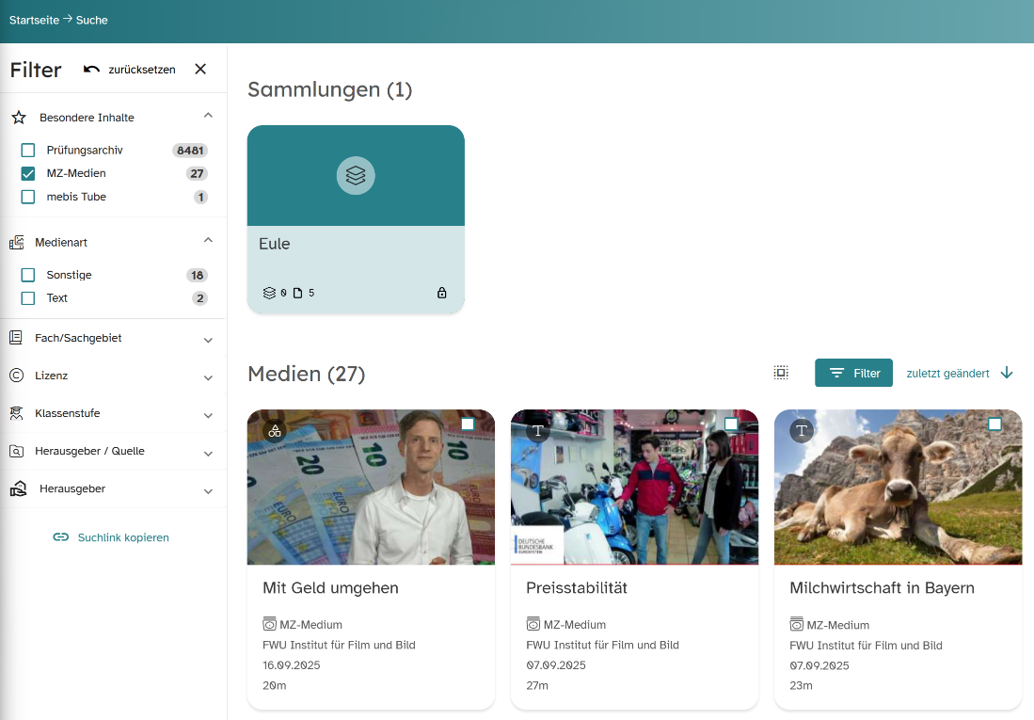Go to Startseite in the breadcrumb
This screenshot has height=720, width=1034.
point(34,20)
